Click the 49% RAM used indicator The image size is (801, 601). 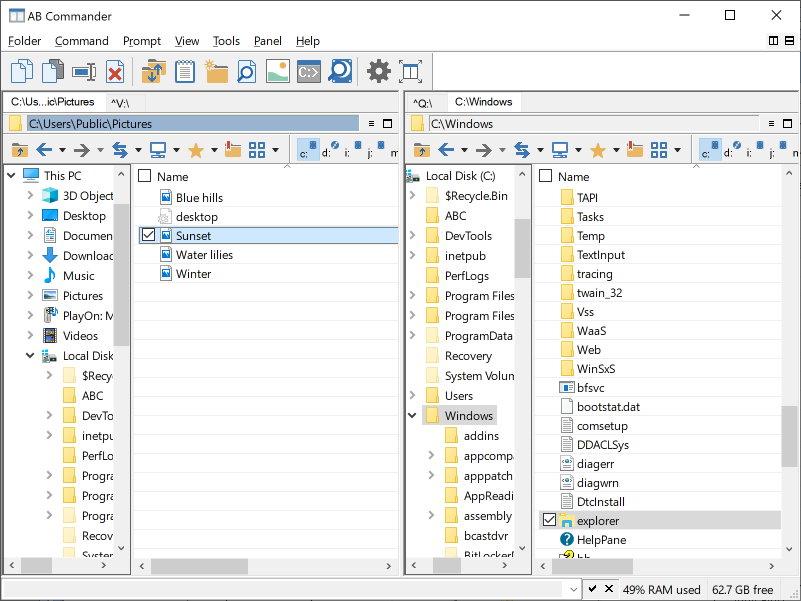662,589
